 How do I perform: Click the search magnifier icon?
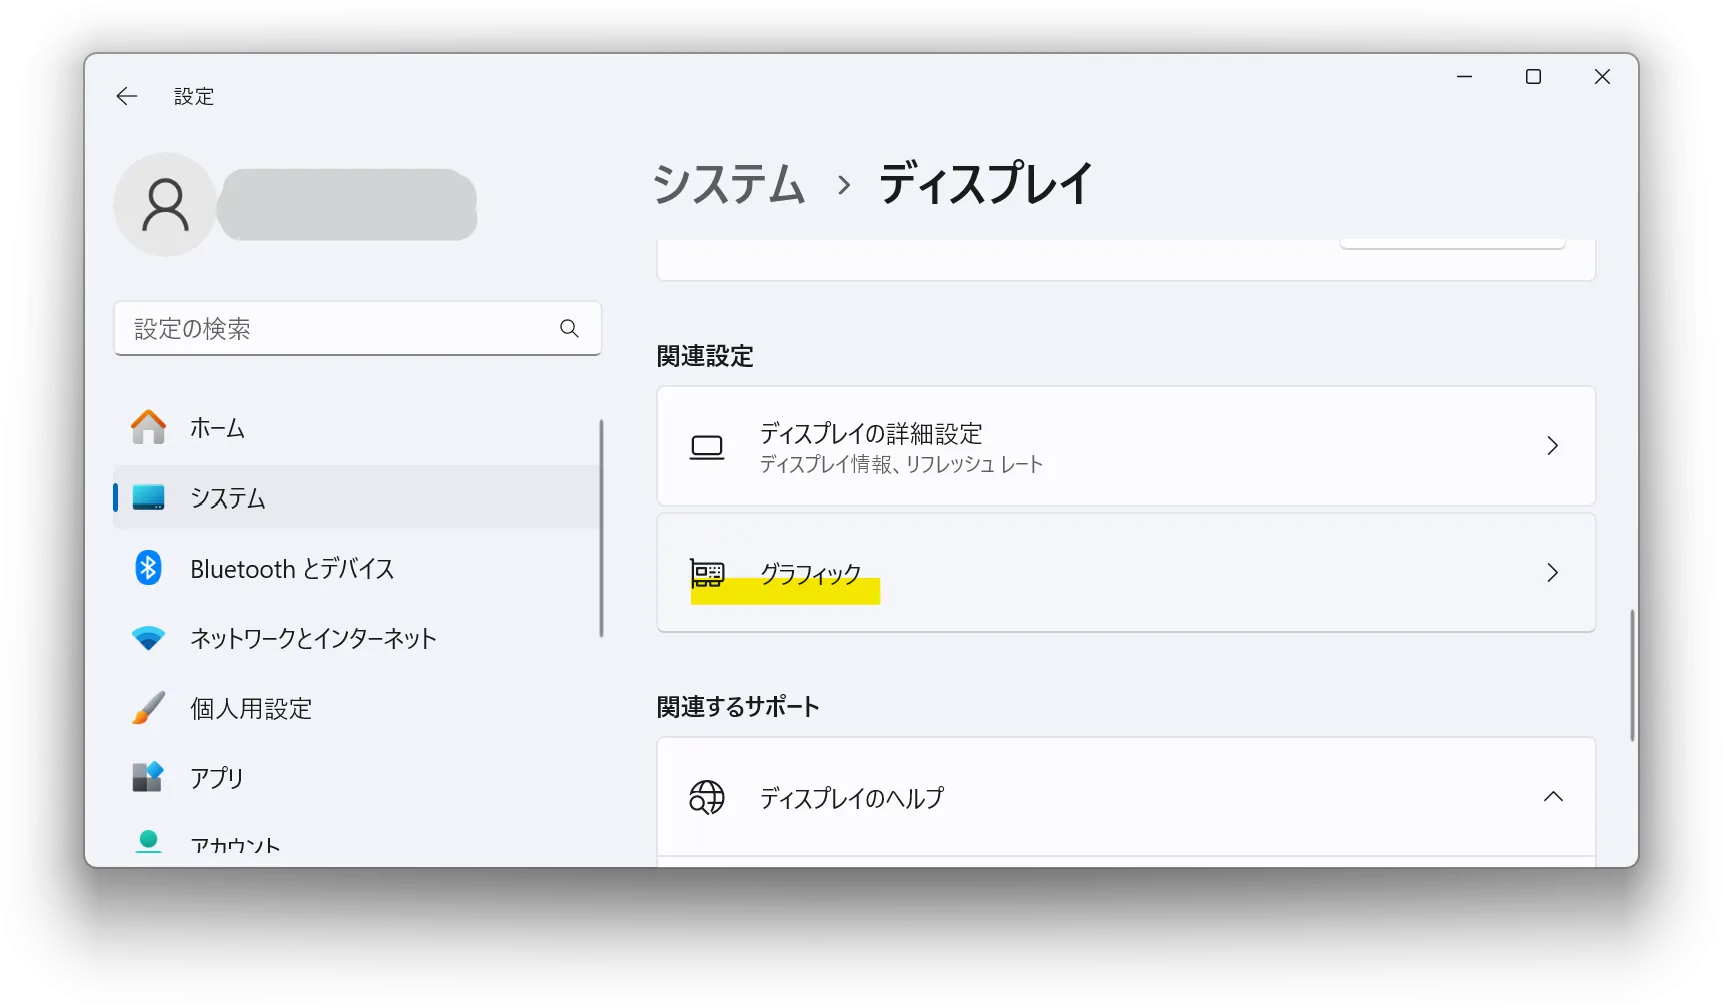point(569,328)
